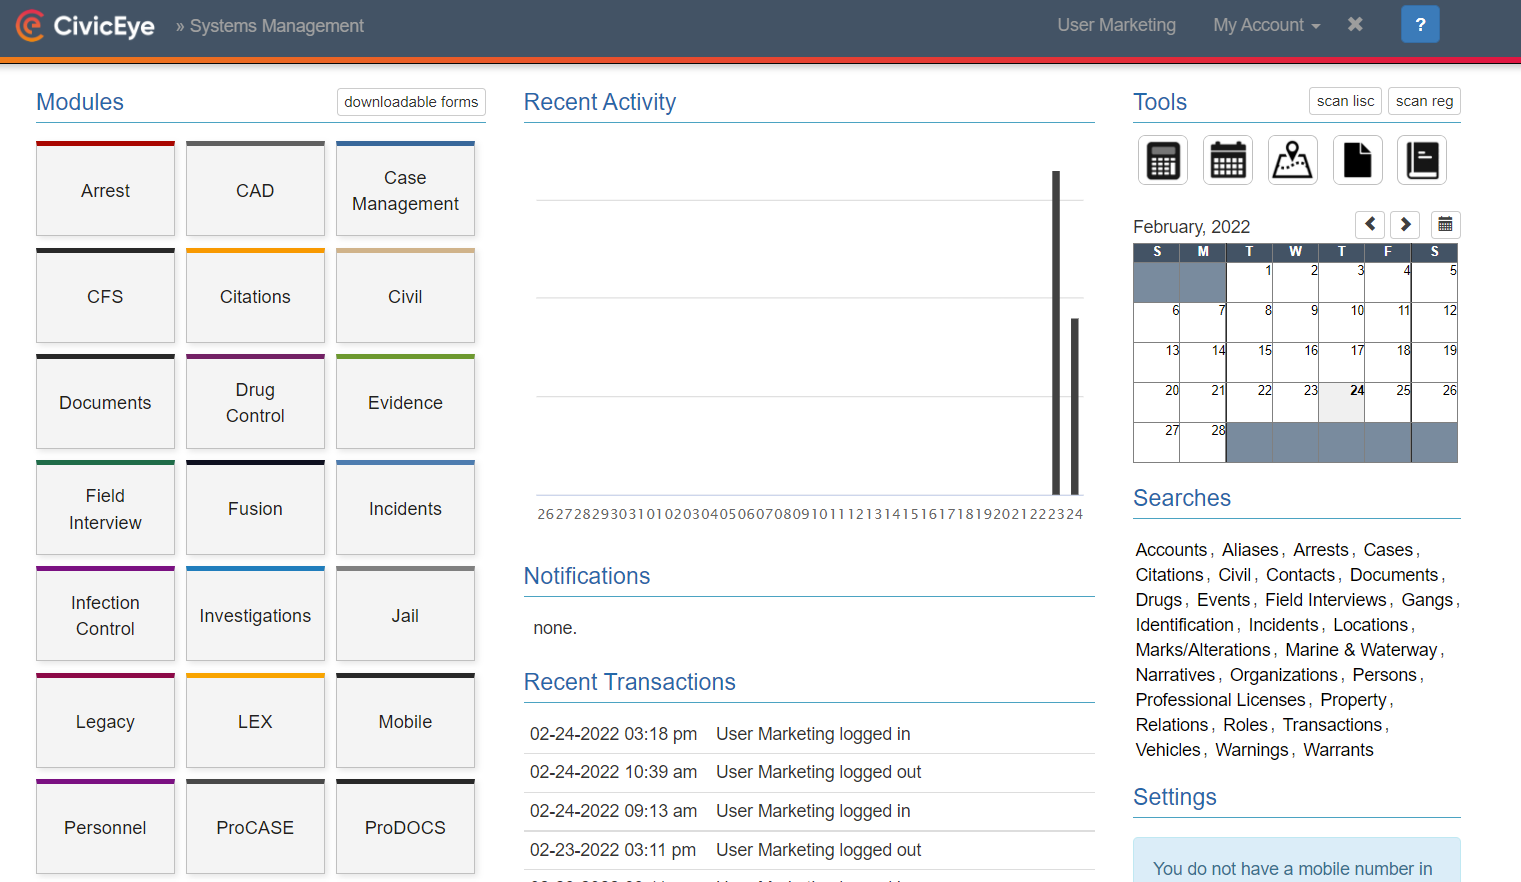Open the calendar tool in Tools panel
Viewport: 1521px width, 882px height.
click(x=1227, y=159)
